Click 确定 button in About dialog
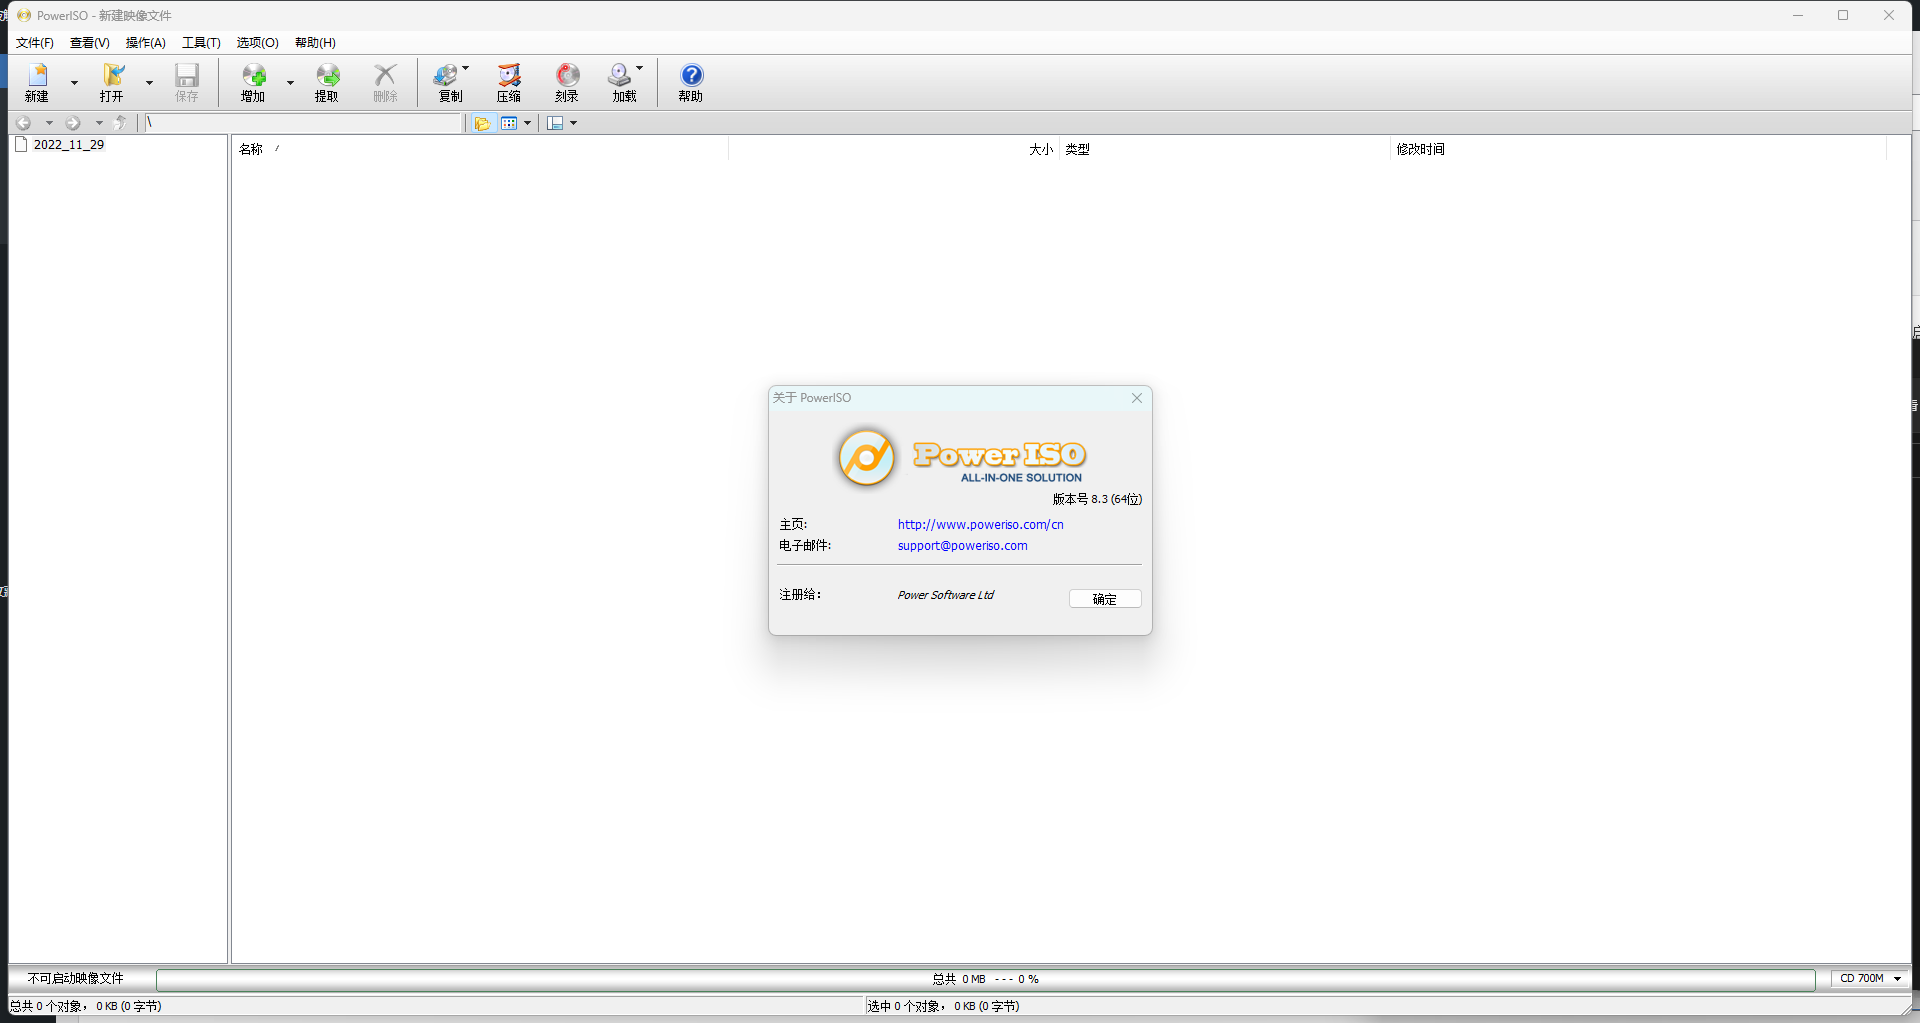 click(1104, 599)
